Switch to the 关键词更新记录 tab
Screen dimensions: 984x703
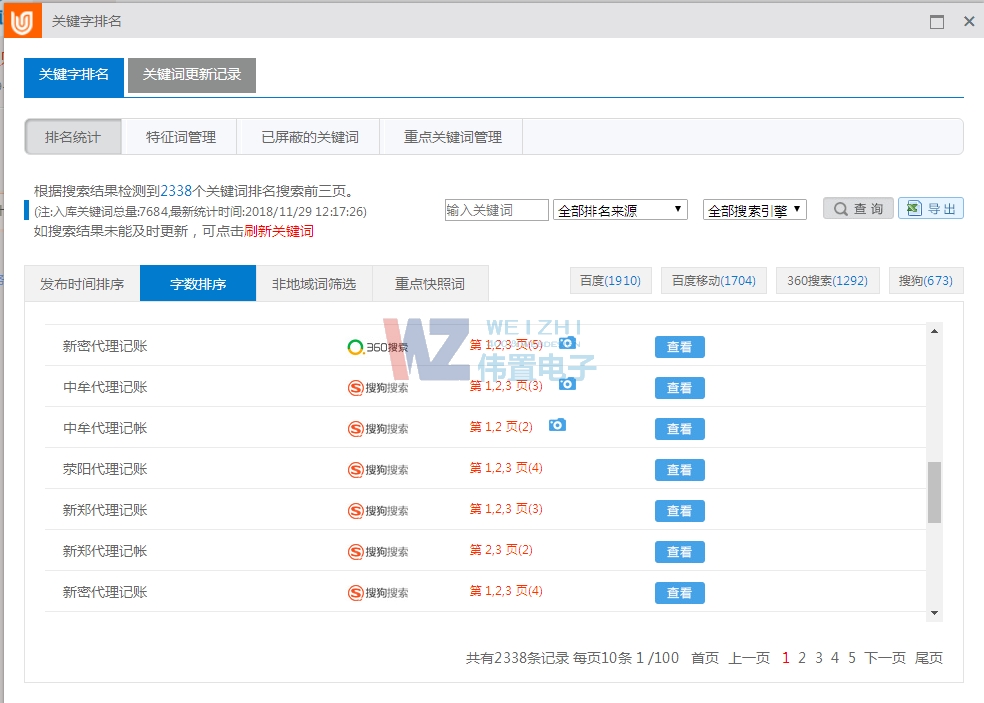[190, 76]
